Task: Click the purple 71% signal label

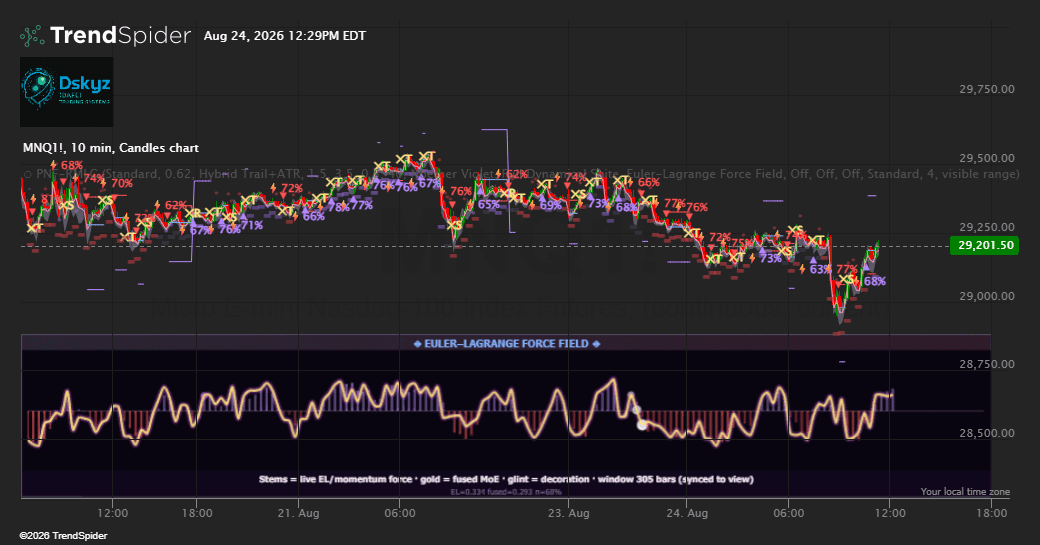Action: click(x=252, y=225)
